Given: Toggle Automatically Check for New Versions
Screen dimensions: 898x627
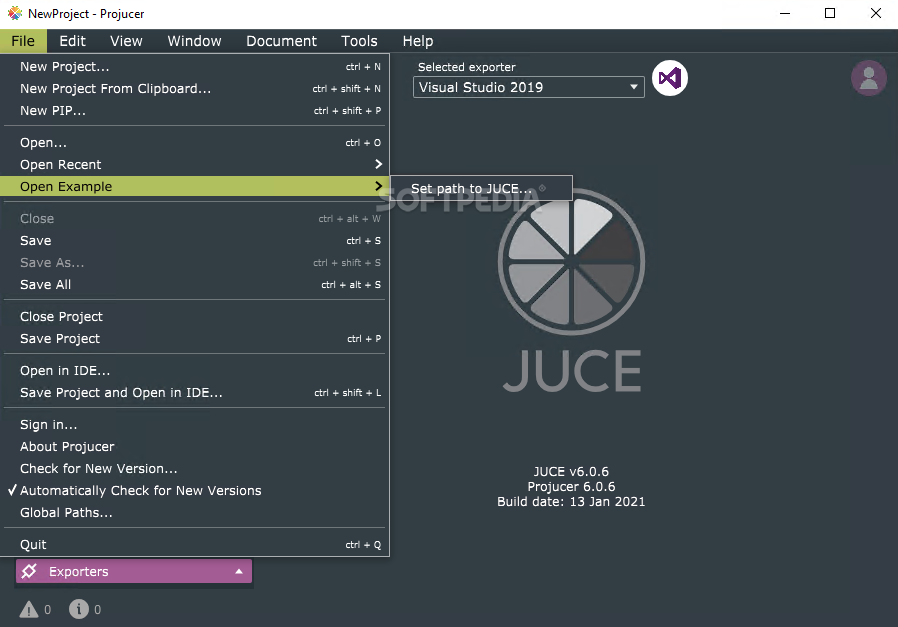Looking at the screenshot, I should tap(195, 491).
